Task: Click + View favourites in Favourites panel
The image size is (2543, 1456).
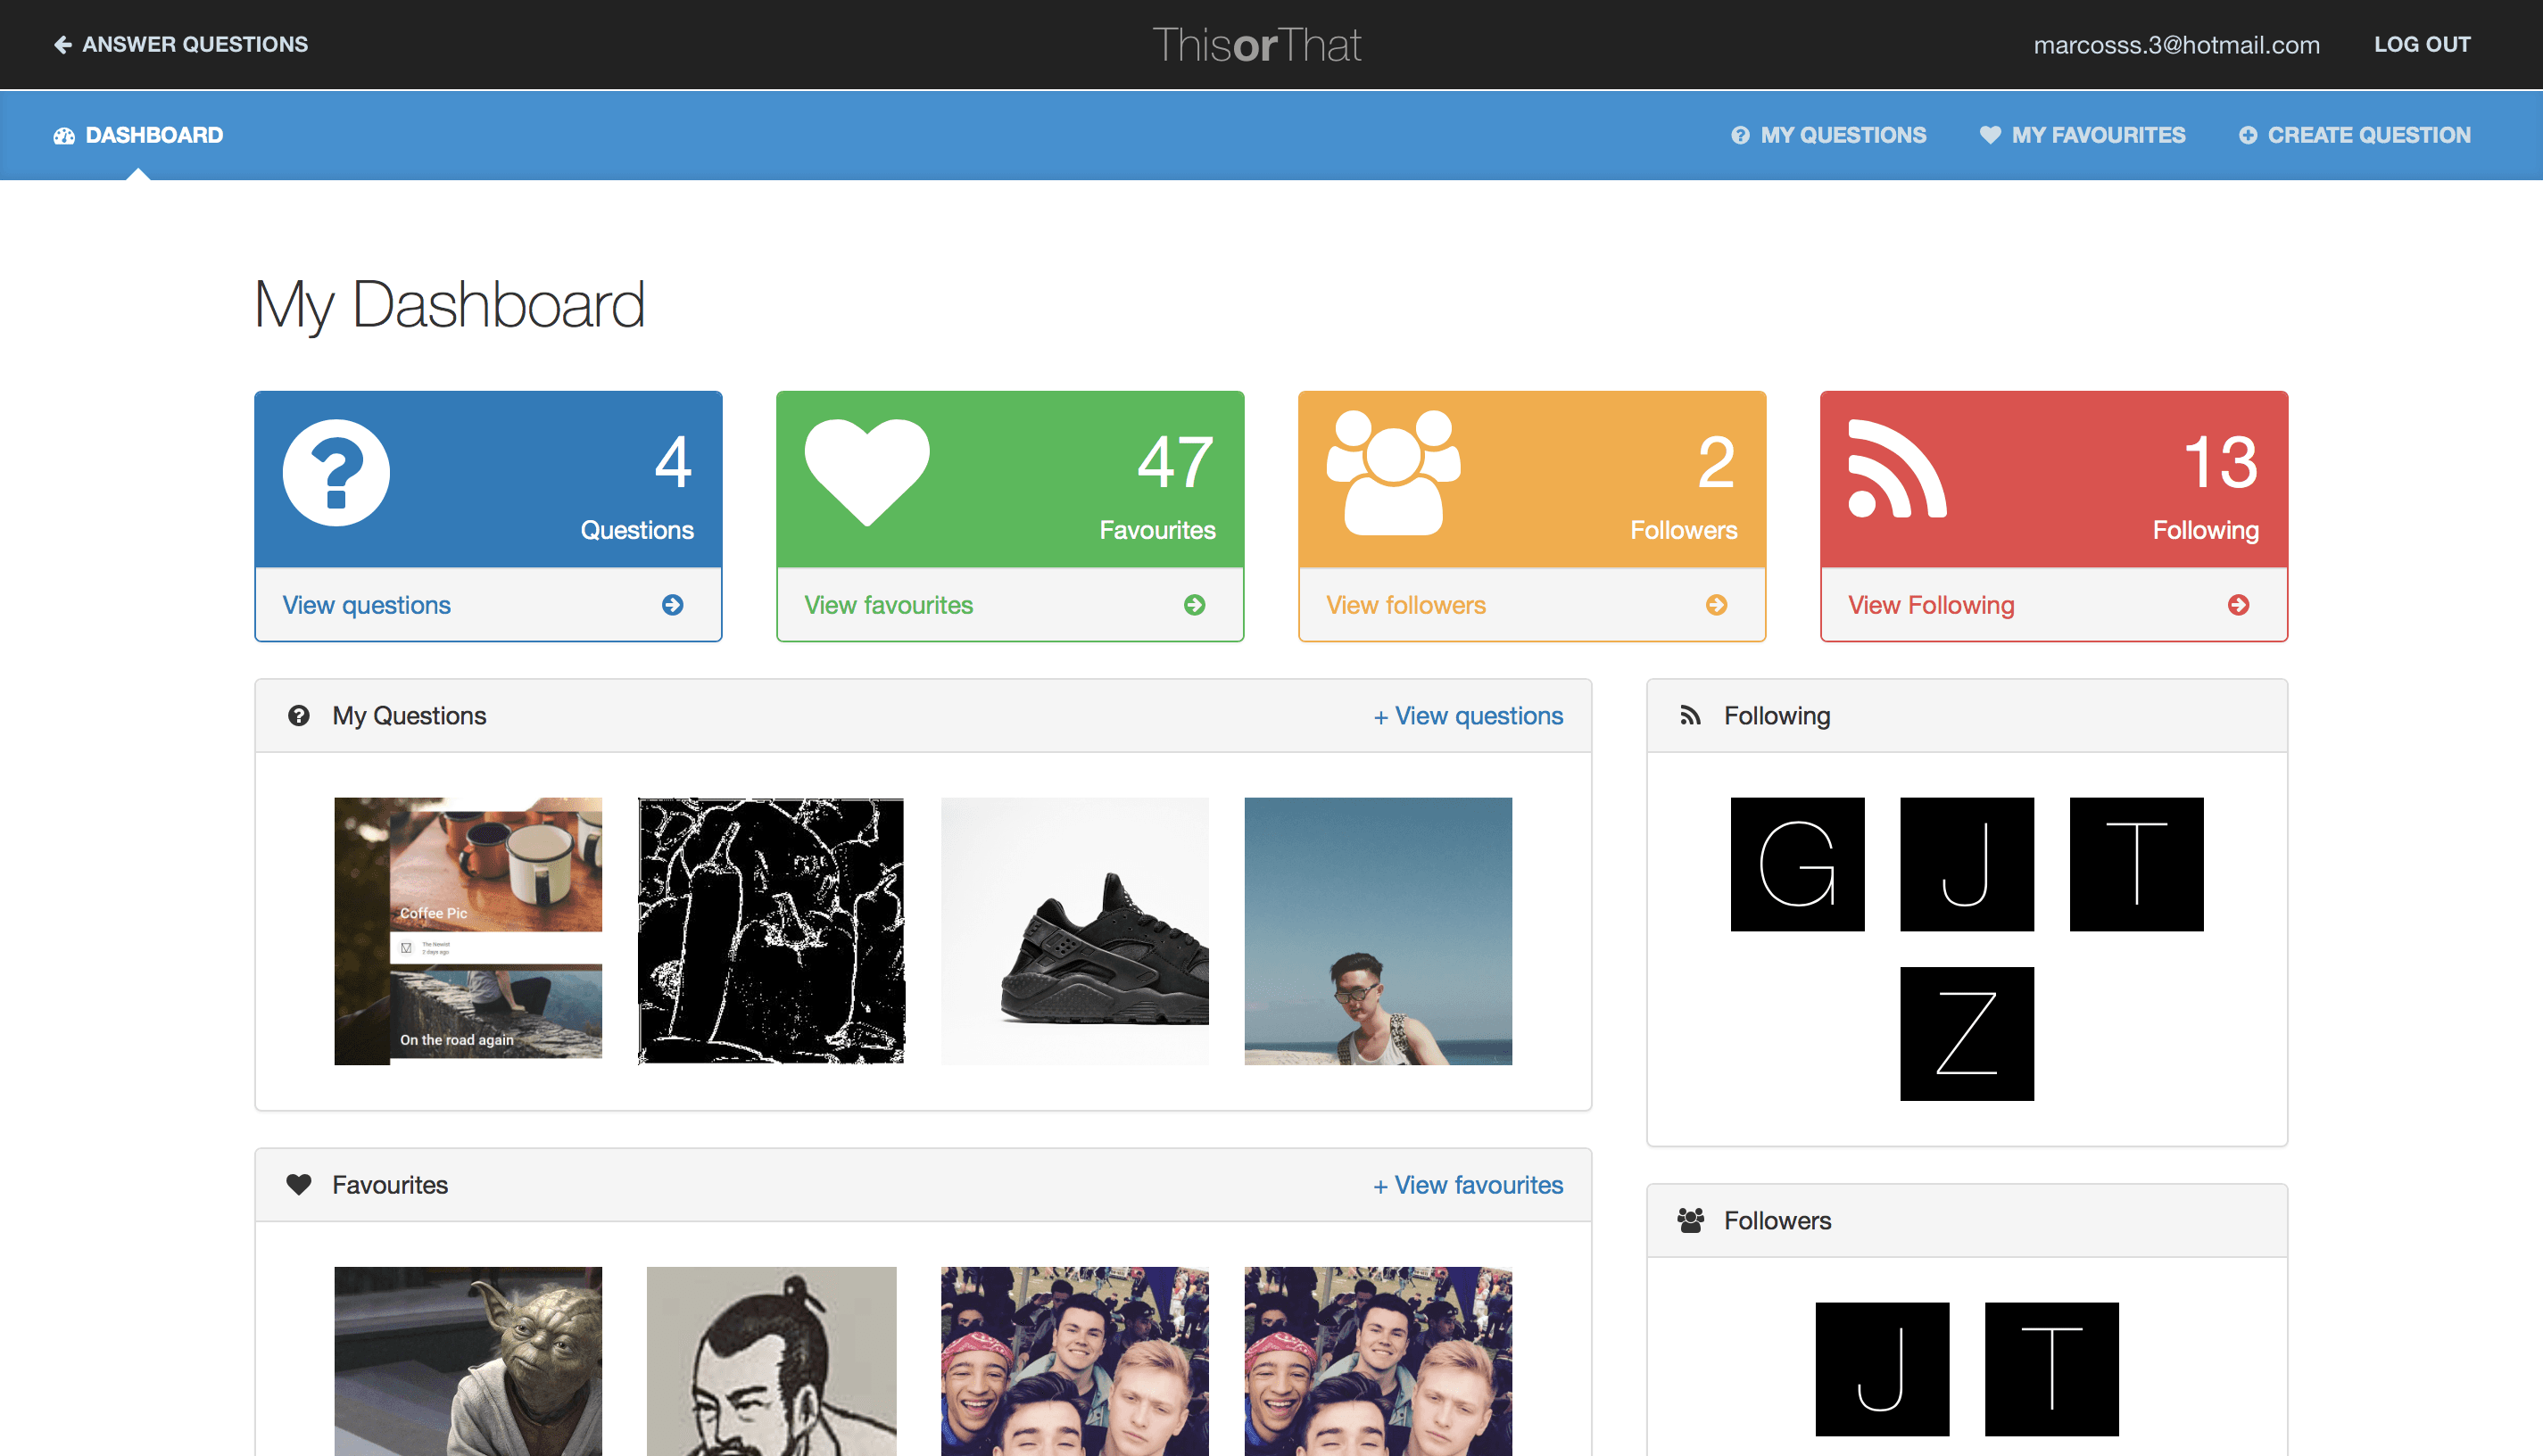Action: click(1468, 1185)
